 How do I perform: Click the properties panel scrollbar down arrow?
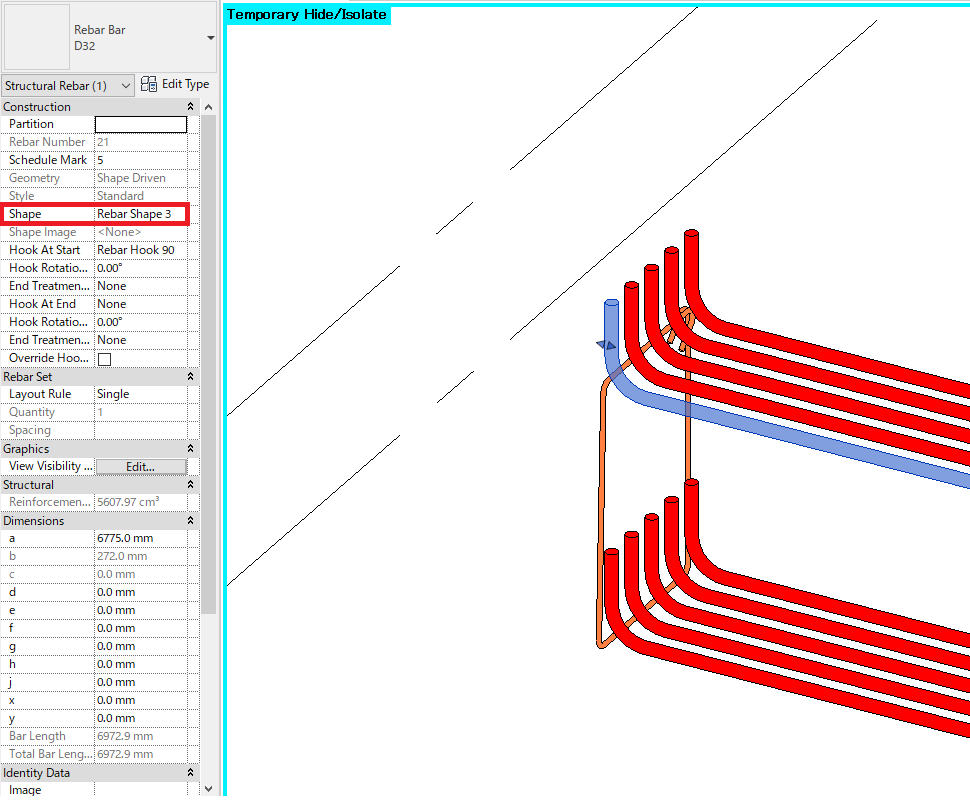click(x=207, y=788)
